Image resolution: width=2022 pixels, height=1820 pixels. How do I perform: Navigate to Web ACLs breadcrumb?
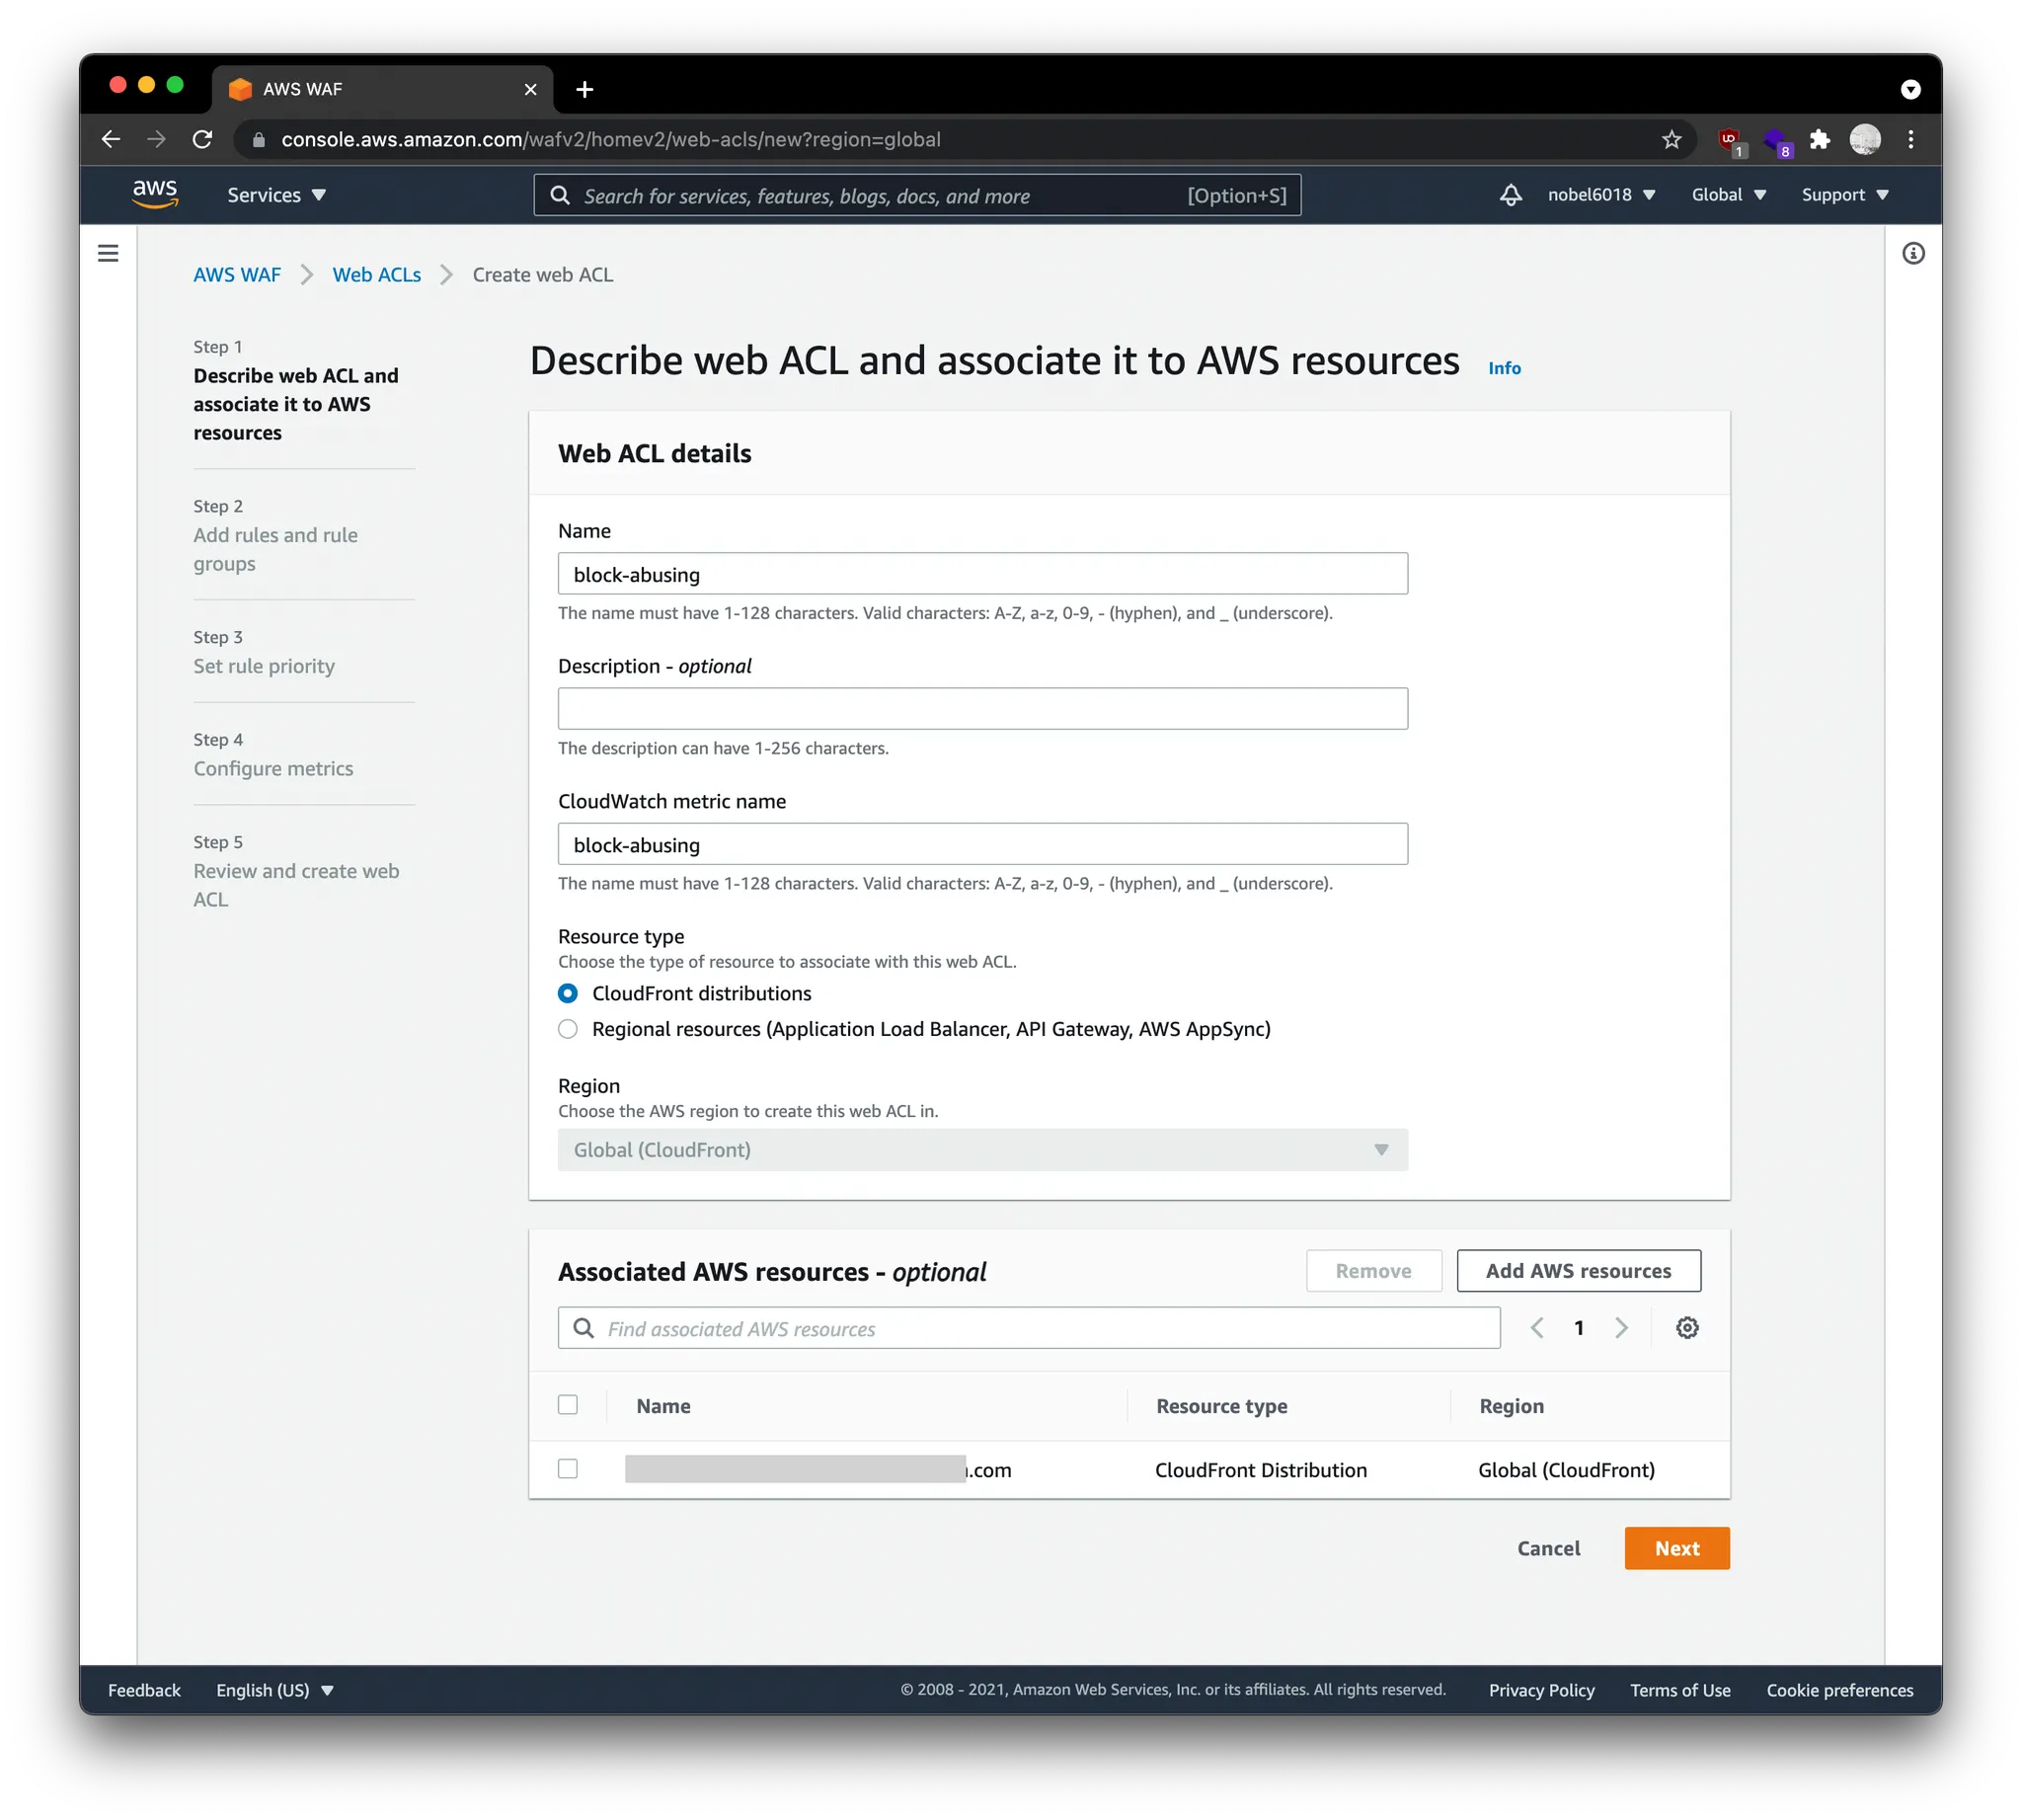pyautogui.click(x=376, y=275)
